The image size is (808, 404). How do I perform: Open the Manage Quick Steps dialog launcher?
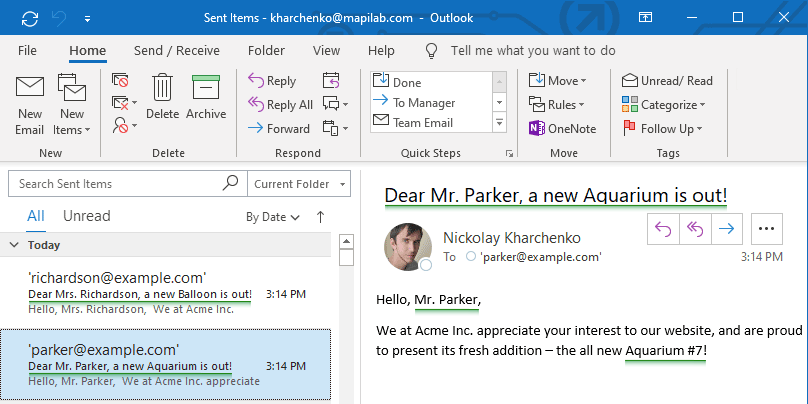[x=509, y=153]
